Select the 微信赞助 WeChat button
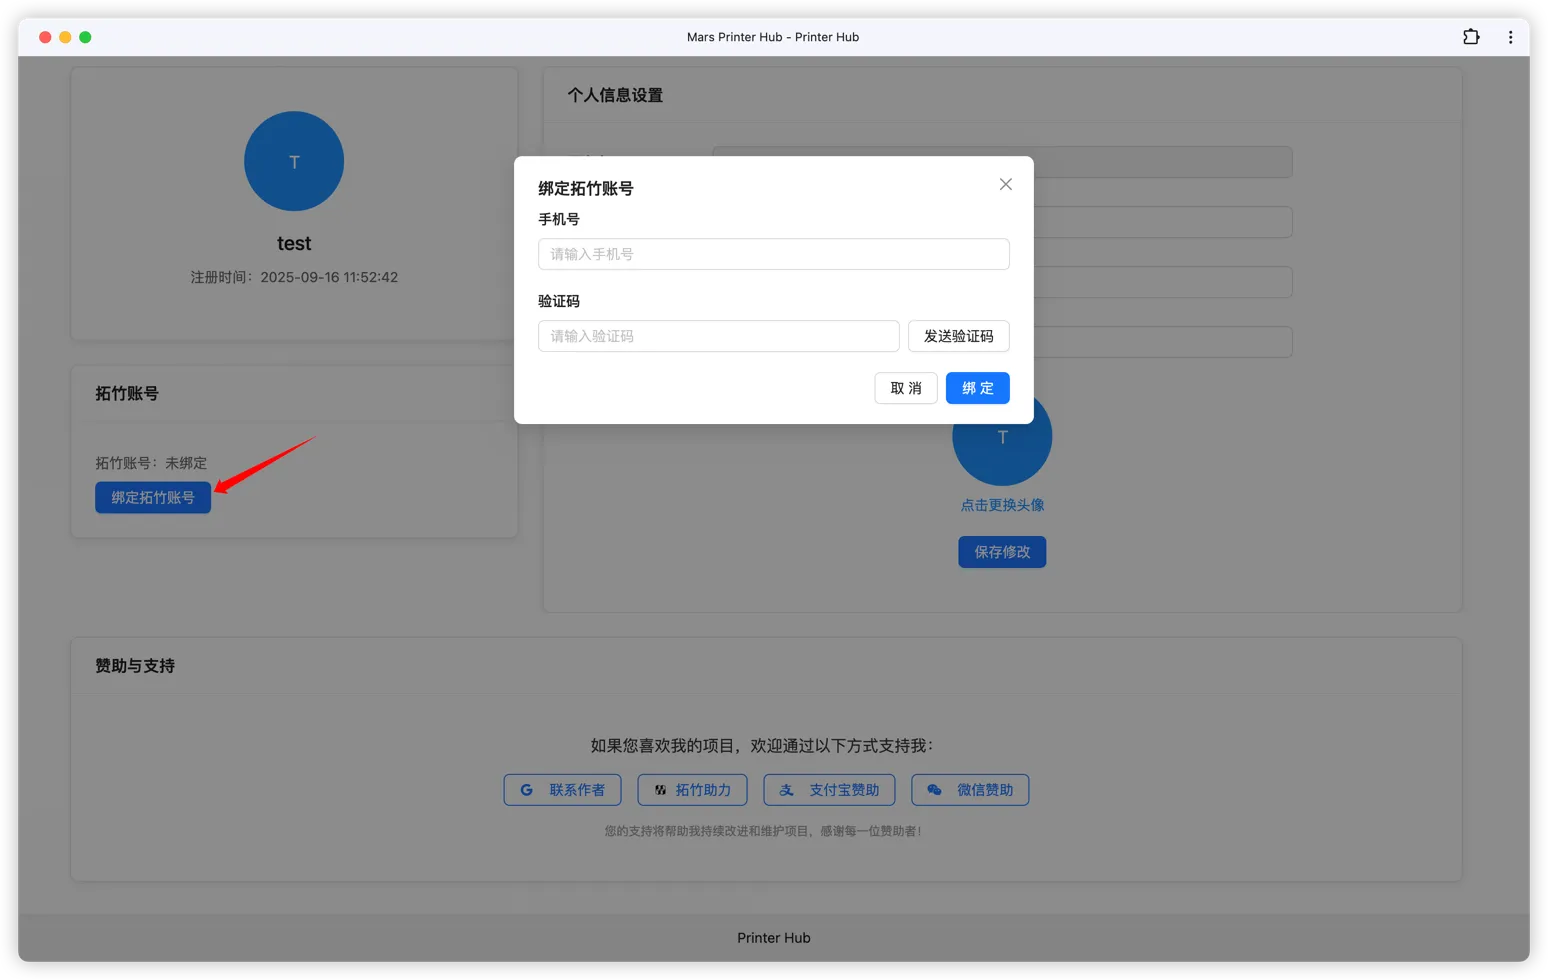Screen dimensions: 1548x980 tap(970, 790)
